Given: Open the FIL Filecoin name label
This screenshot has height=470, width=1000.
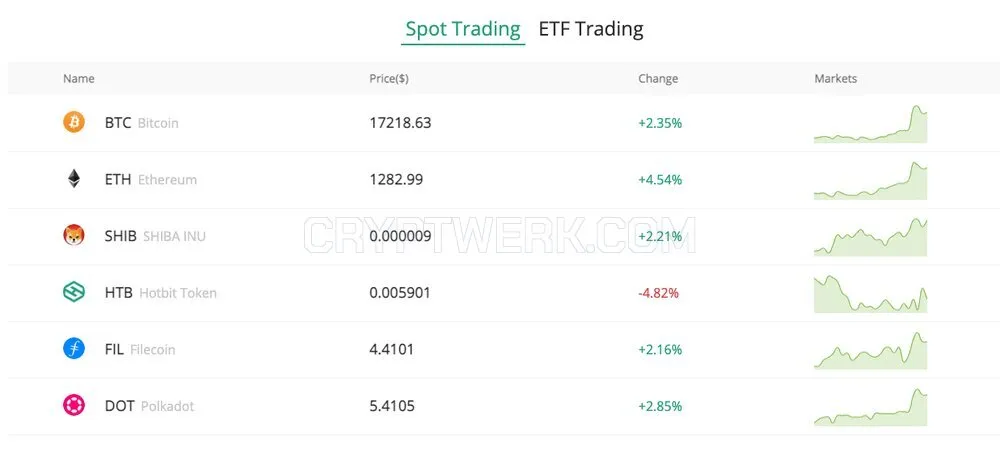Looking at the screenshot, I should [140, 349].
